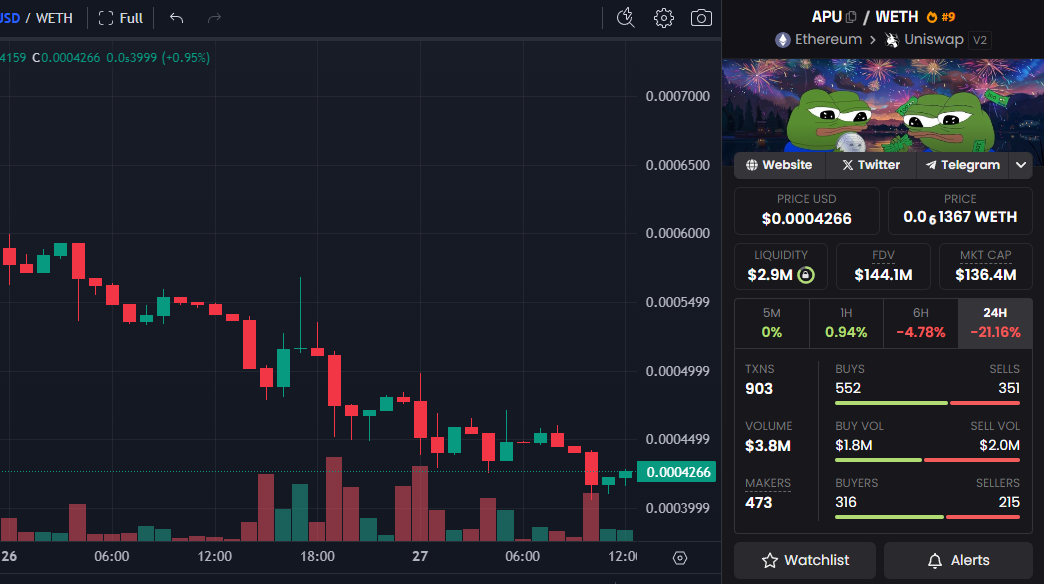Open the project Website link
The width and height of the screenshot is (1044, 584).
tap(779, 165)
